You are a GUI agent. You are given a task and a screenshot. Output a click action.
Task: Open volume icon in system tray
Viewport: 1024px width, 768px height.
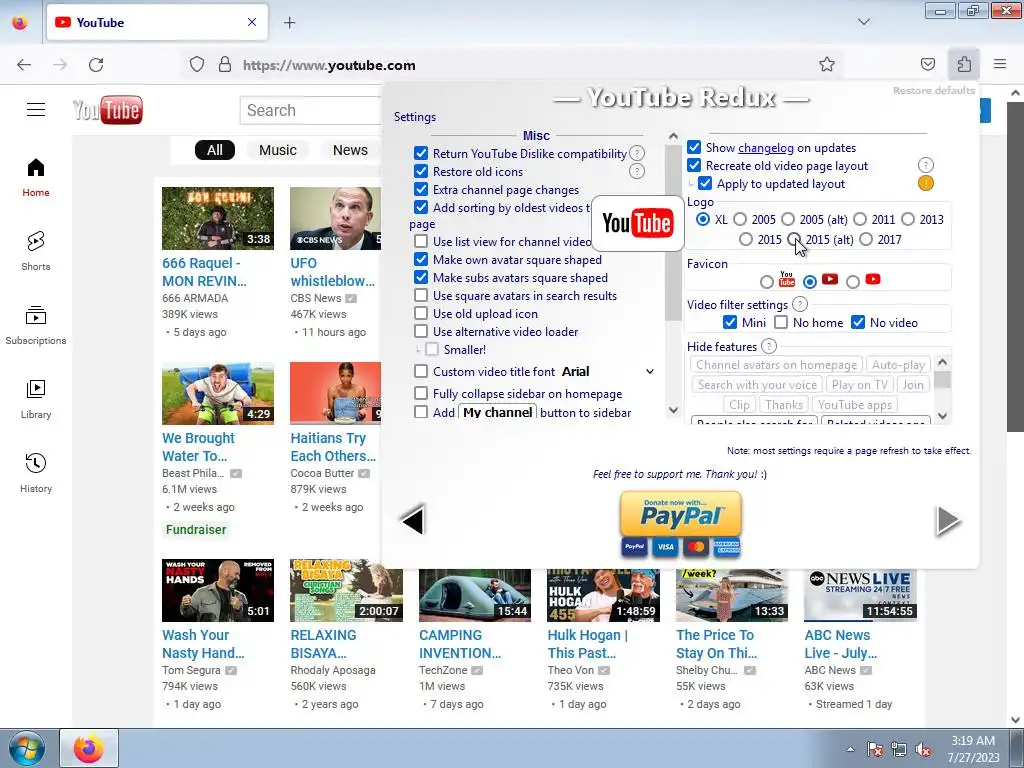tap(923, 749)
